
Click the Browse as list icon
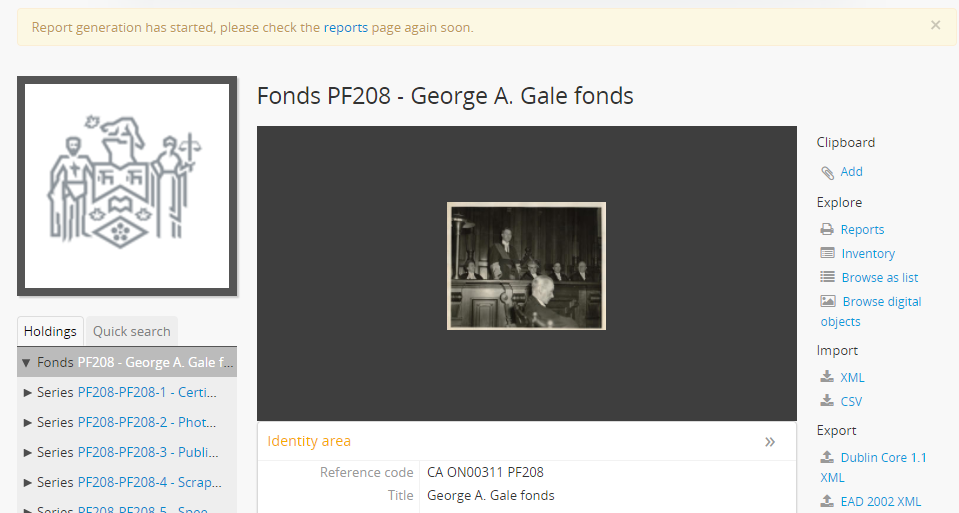click(828, 277)
